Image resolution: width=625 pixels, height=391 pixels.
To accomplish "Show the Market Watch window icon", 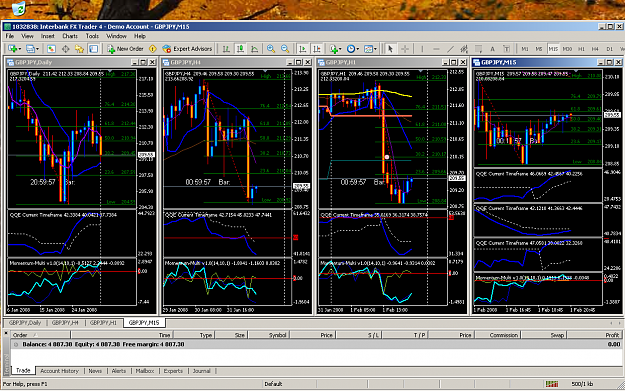I will tap(51, 49).
